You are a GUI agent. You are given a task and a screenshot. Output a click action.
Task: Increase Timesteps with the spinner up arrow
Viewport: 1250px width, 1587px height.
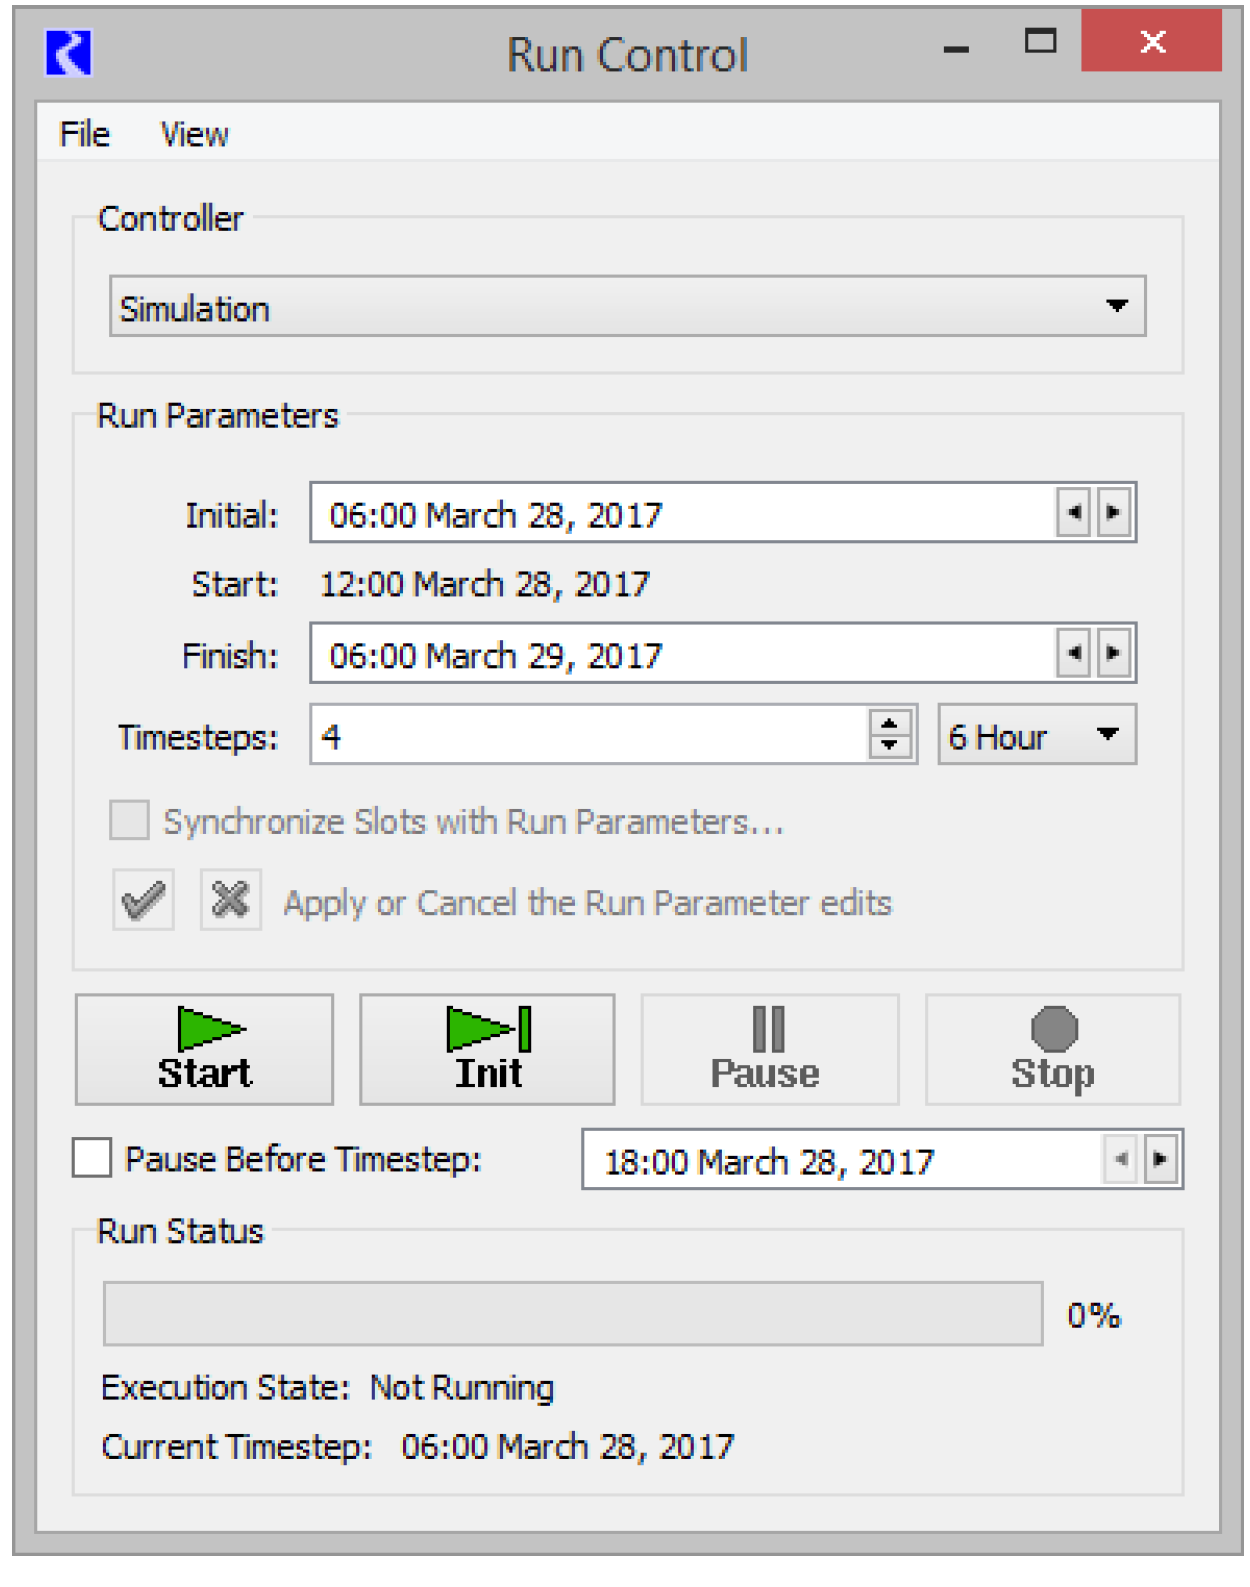(x=889, y=722)
